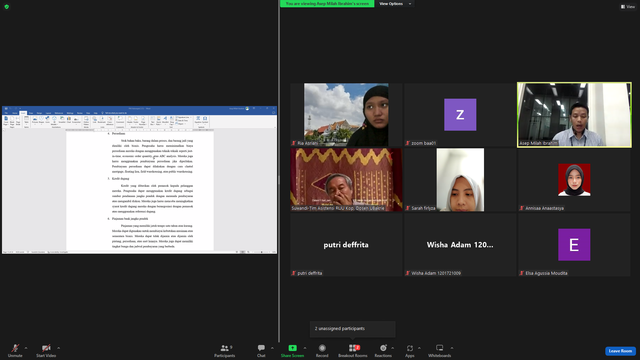The image size is (640, 360).
Task: Change layout using the View button
Action: point(628,7)
